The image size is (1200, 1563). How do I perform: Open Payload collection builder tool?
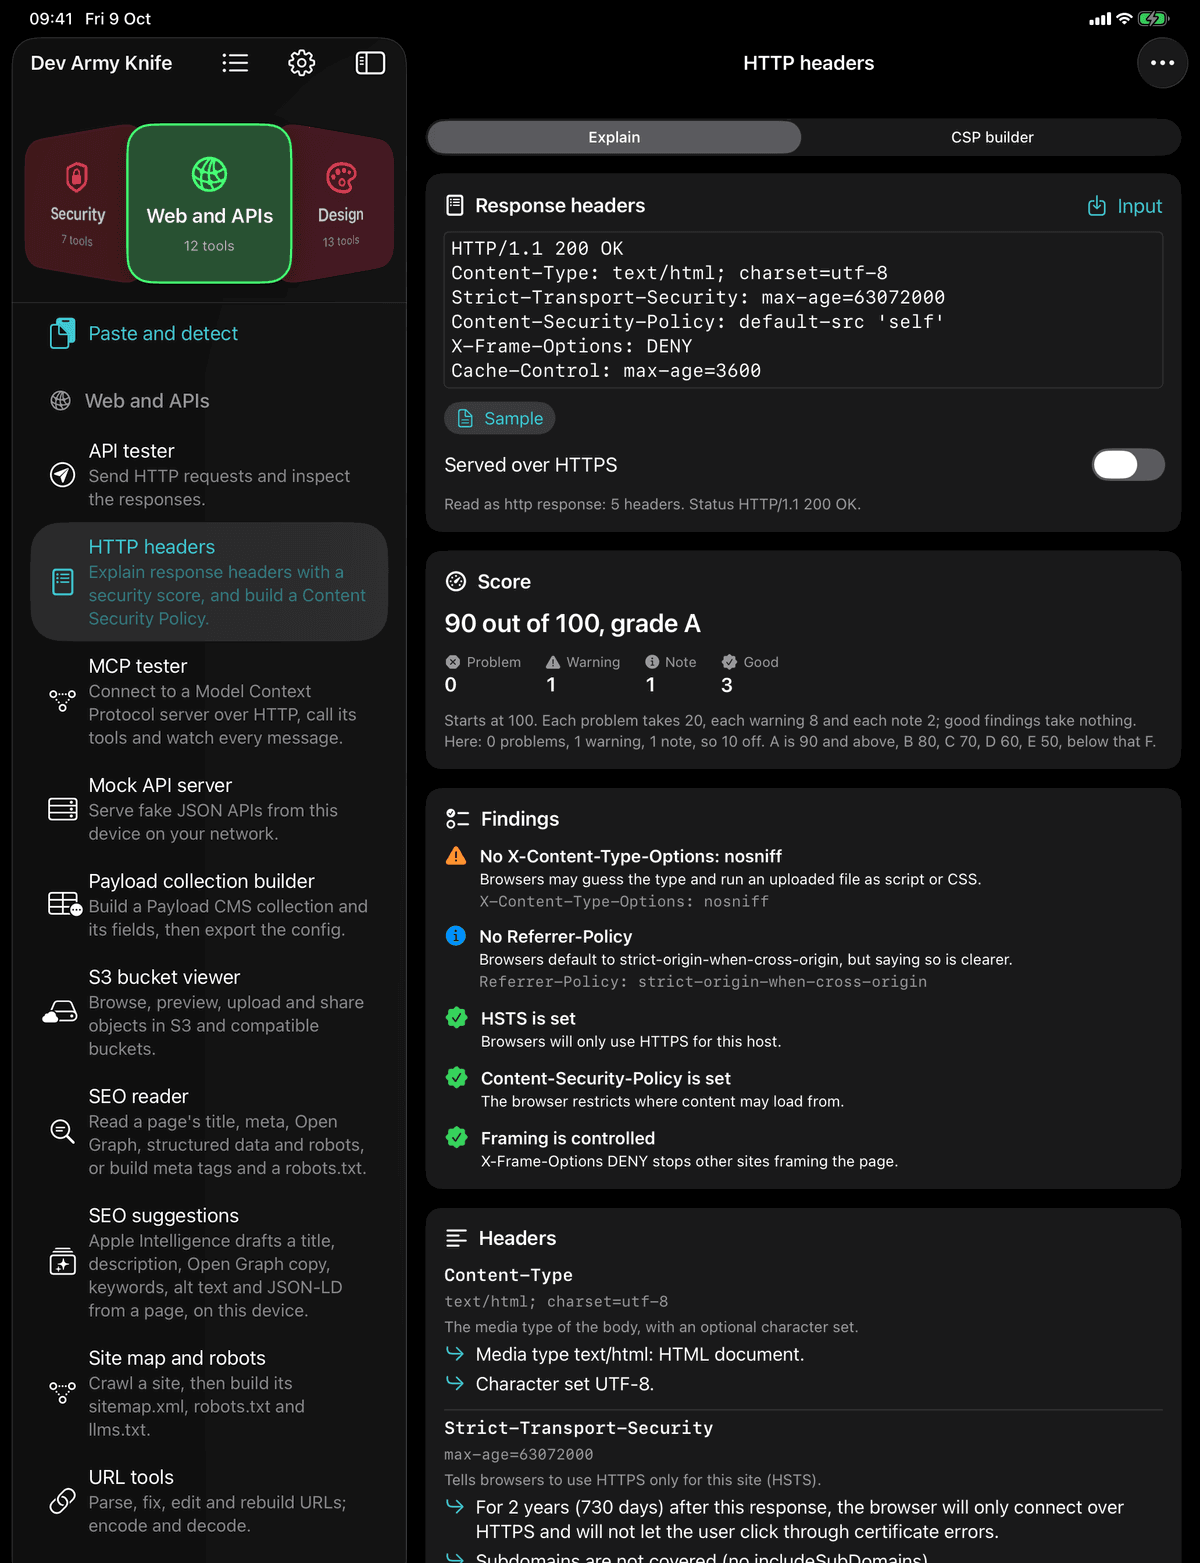pos(209,904)
